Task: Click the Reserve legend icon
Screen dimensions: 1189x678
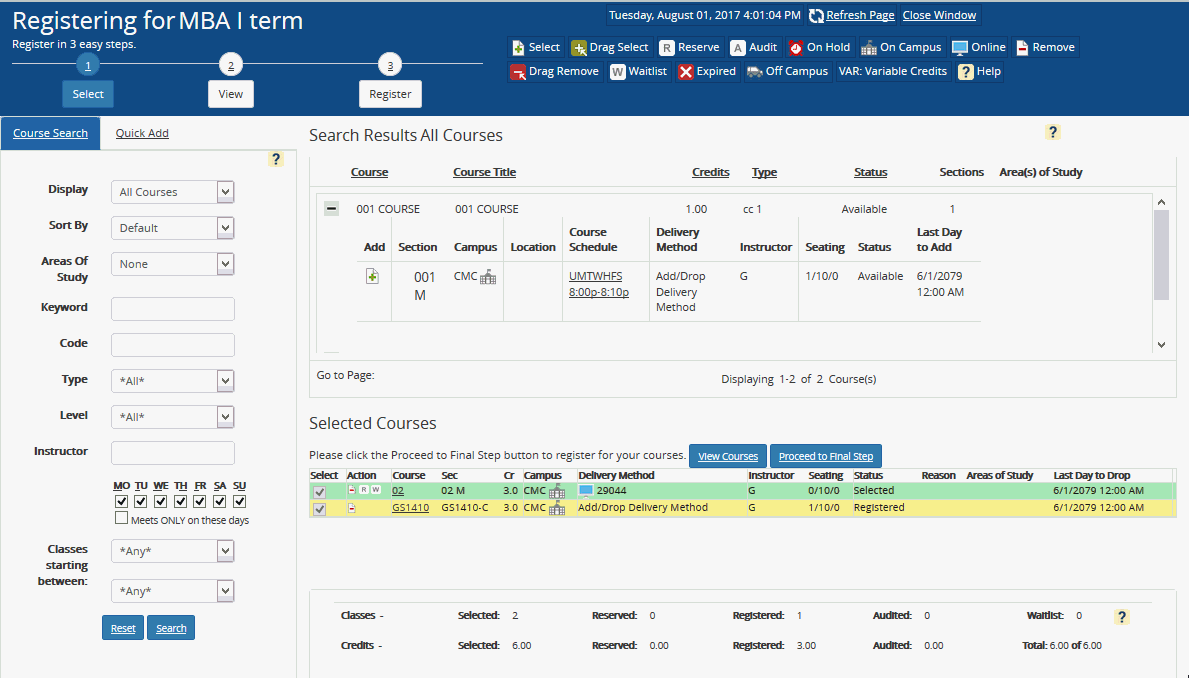Action: [x=667, y=48]
